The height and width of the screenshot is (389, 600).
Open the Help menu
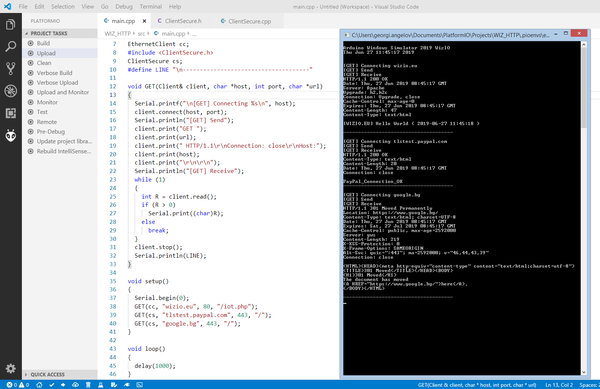point(175,7)
